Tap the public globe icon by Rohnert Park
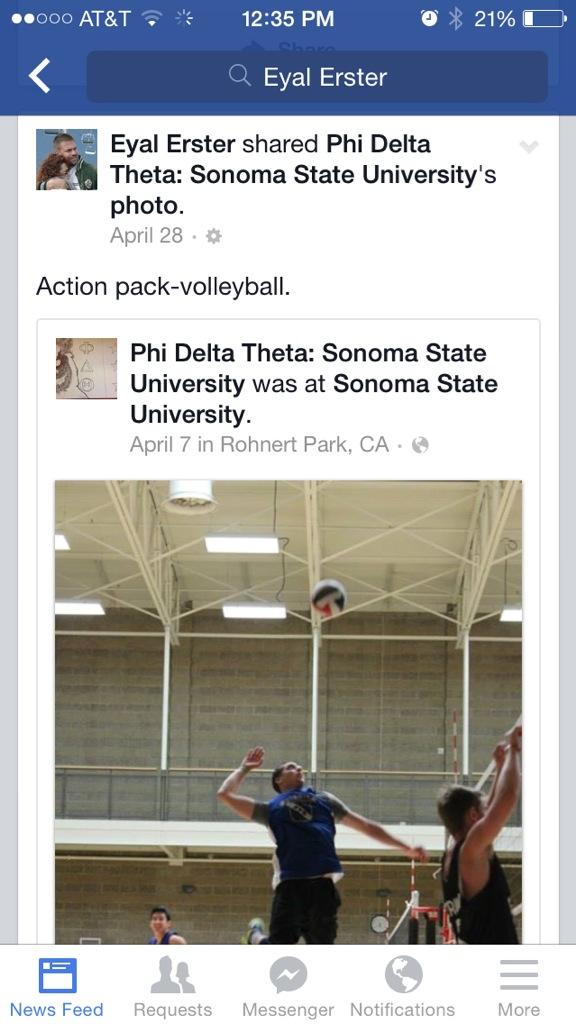The width and height of the screenshot is (576, 1024). click(421, 445)
